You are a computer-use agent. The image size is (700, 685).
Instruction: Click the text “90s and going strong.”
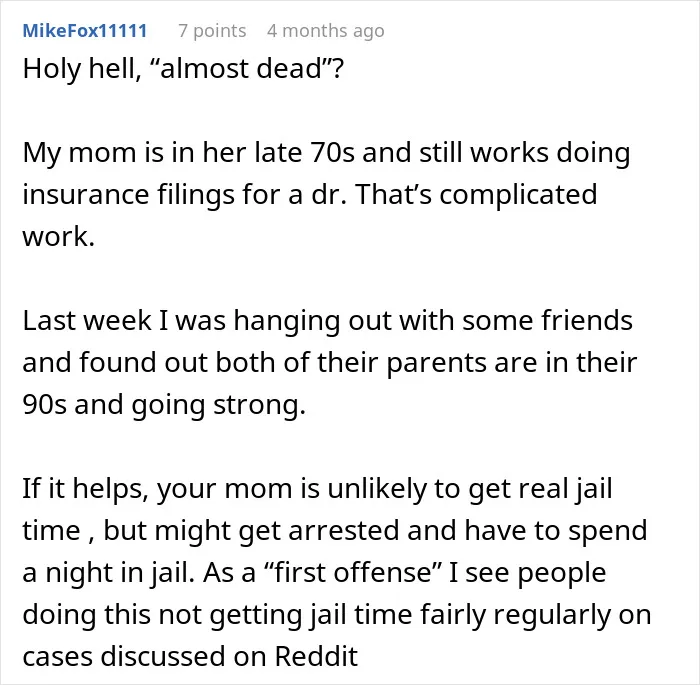[164, 405]
